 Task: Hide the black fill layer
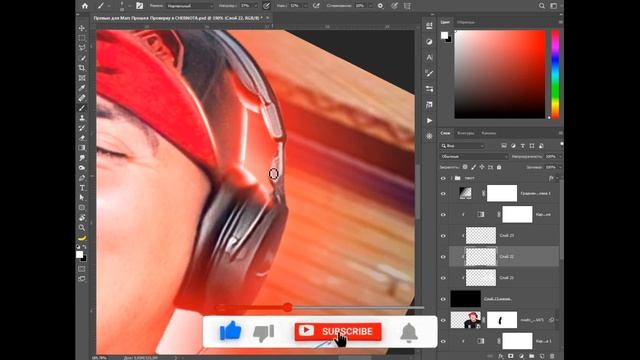coord(443,299)
